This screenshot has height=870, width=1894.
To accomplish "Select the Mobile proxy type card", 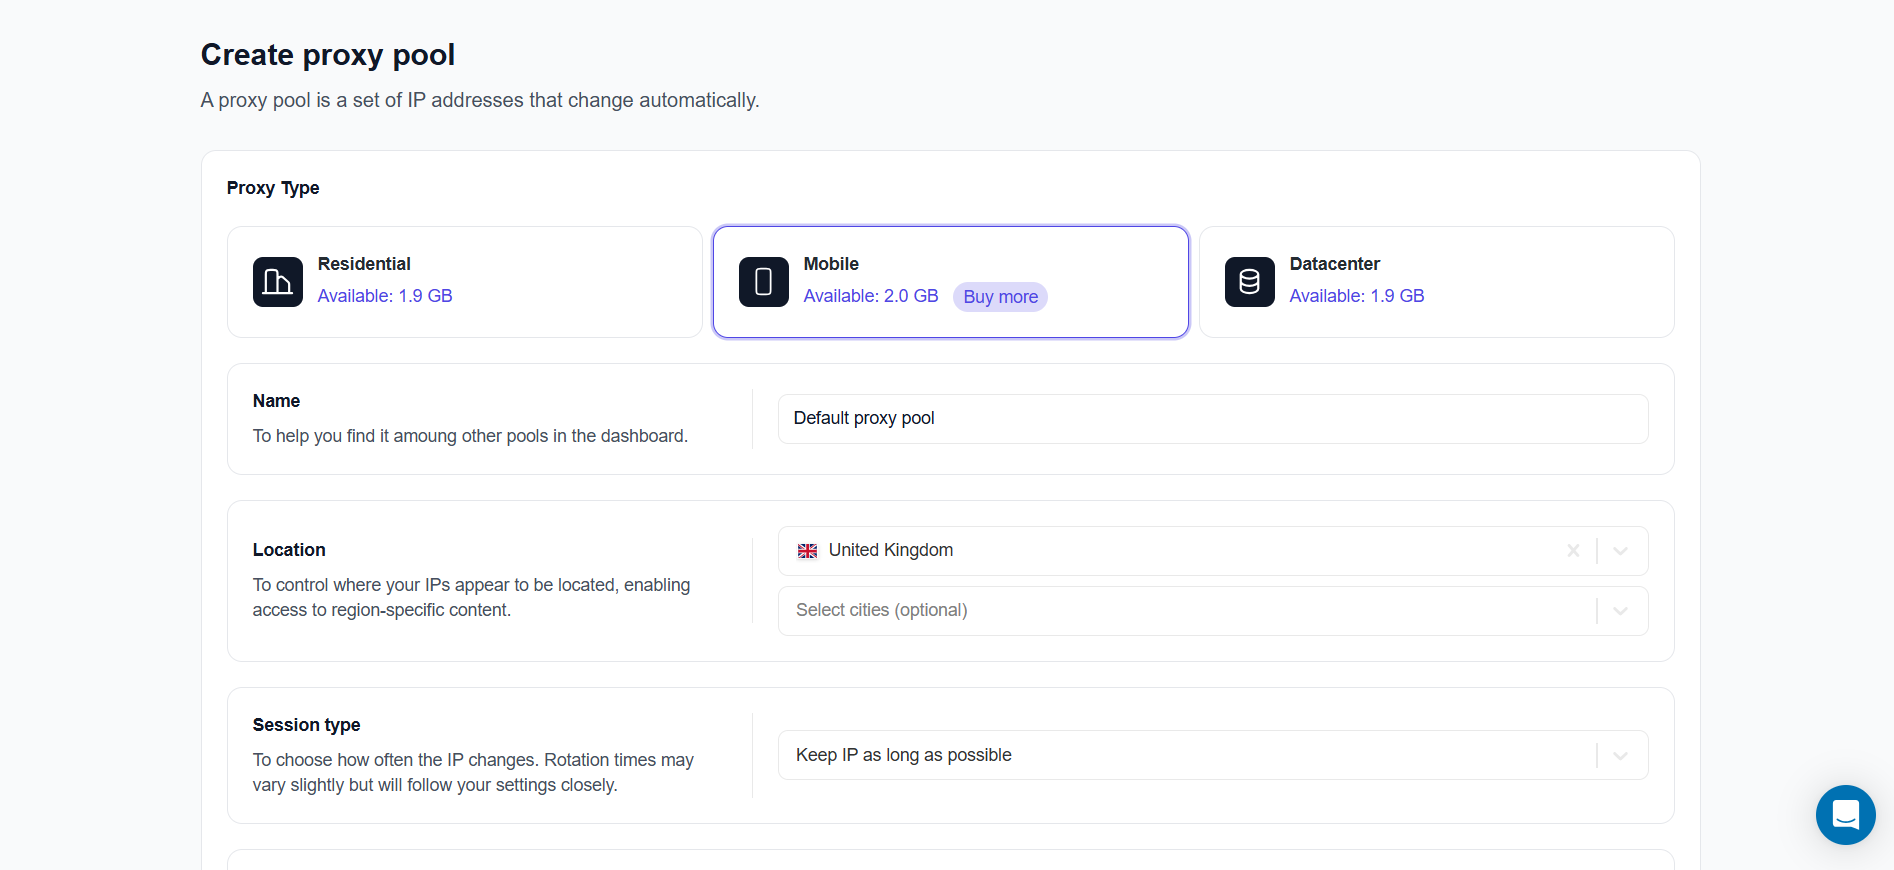I will coord(951,282).
